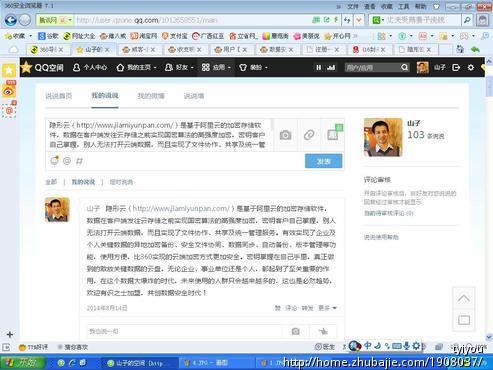The width and height of the screenshot is (493, 370).
Task: Select the 全部 filter link
Action: (x=51, y=182)
